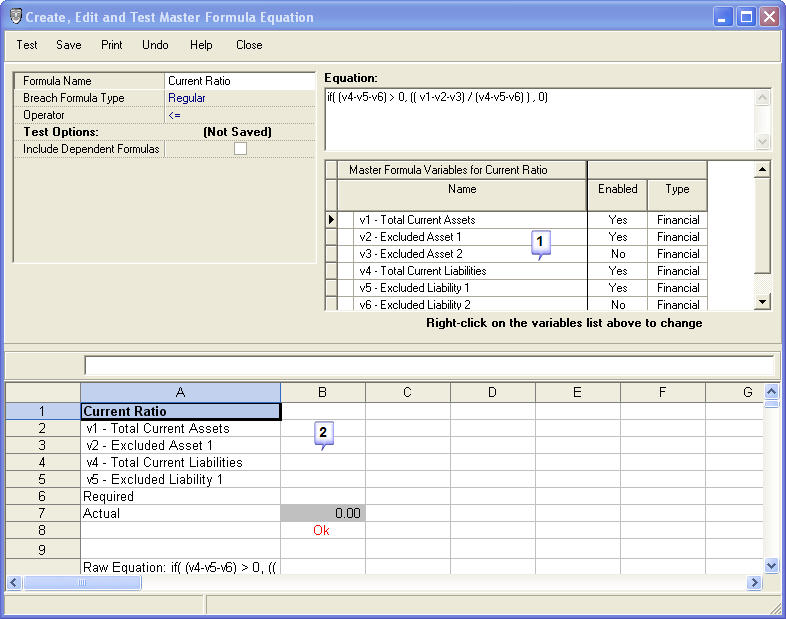Click the Type cell Financial for v4
Viewport: 786px width, 619px height.
click(678, 271)
